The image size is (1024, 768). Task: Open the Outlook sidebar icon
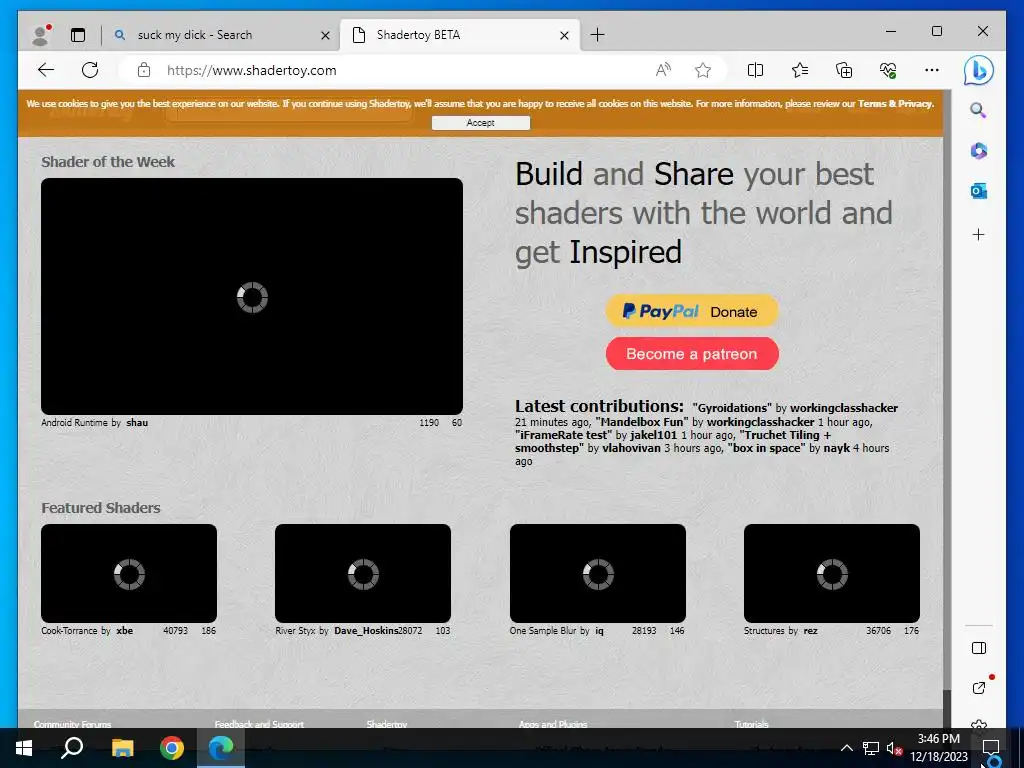click(x=978, y=191)
